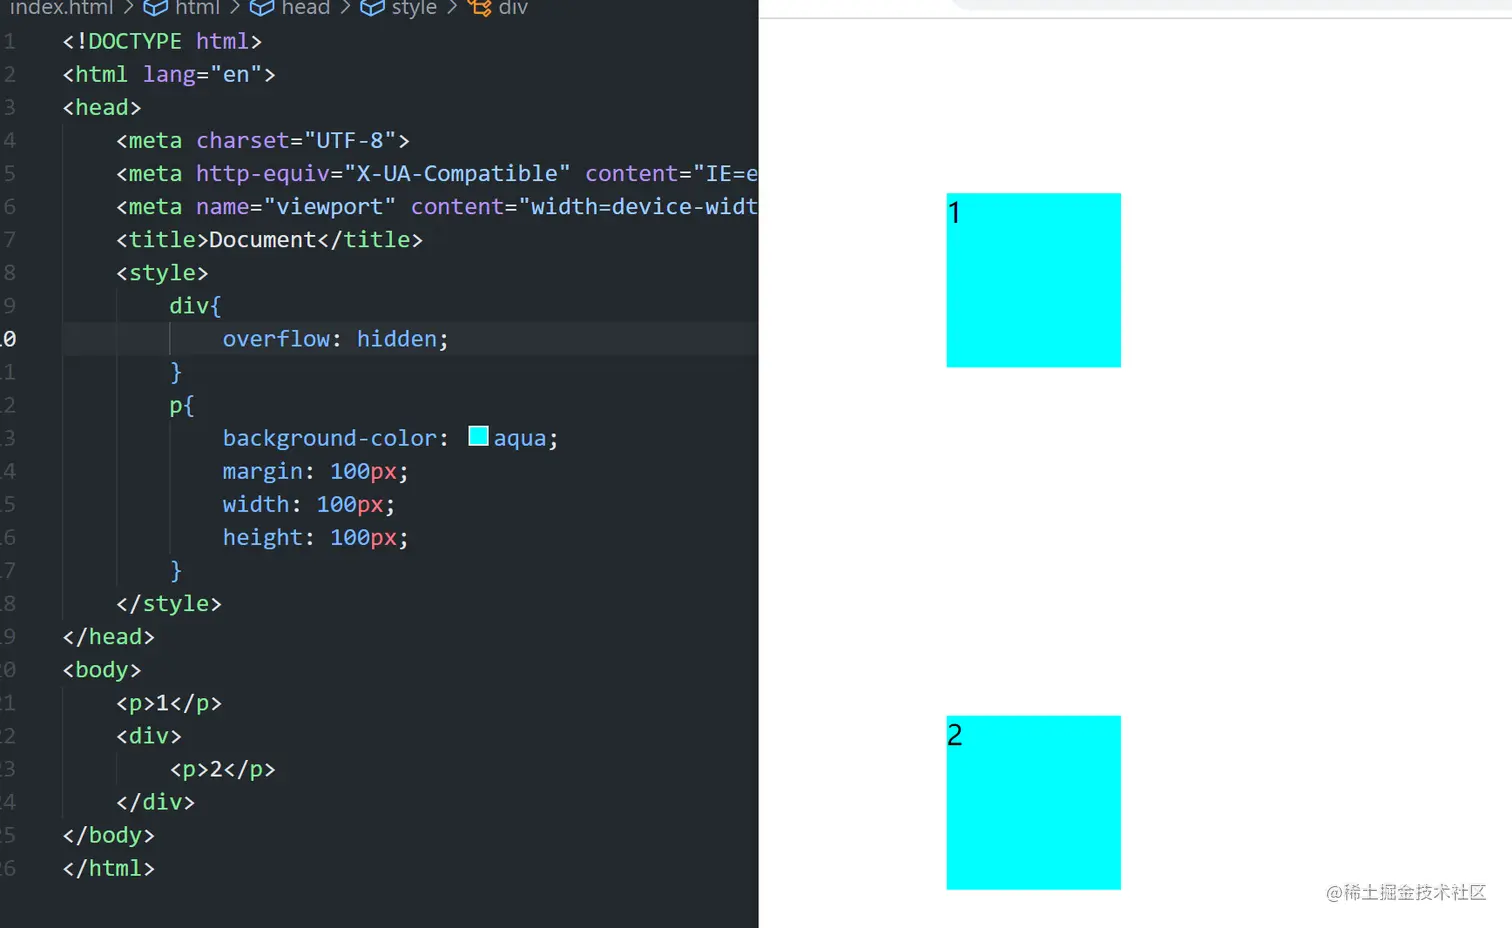The height and width of the screenshot is (928, 1512).
Task: Click the head breadcrumb segment
Action: point(305,8)
